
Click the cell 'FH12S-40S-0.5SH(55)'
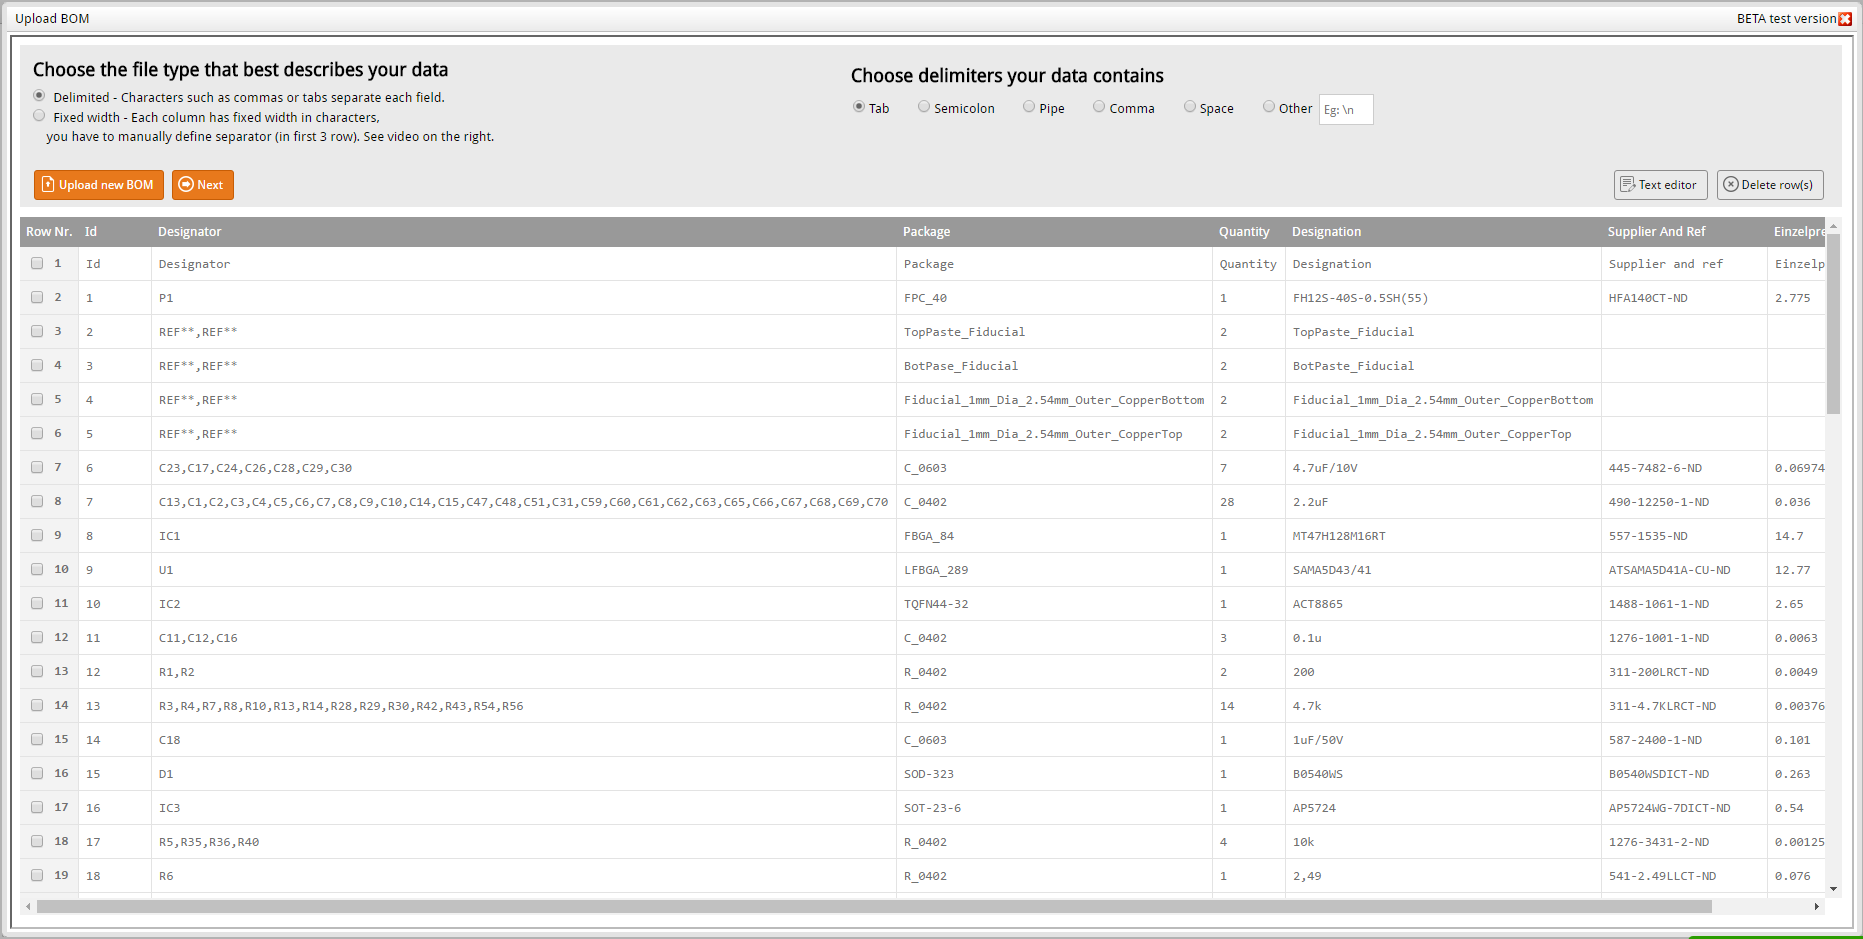coord(1443,298)
